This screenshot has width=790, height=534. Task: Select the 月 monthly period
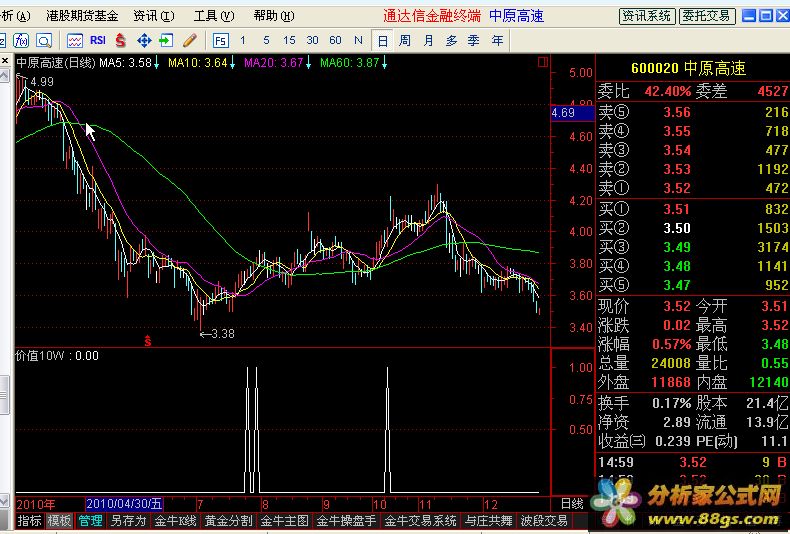pyautogui.click(x=428, y=40)
